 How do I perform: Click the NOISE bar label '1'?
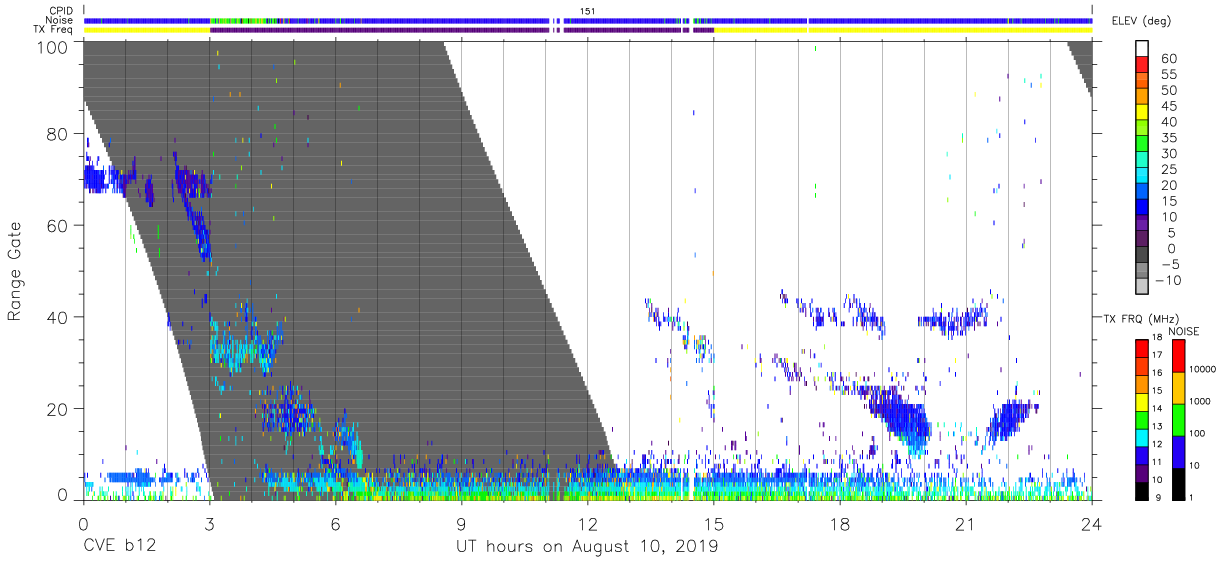1191,498
